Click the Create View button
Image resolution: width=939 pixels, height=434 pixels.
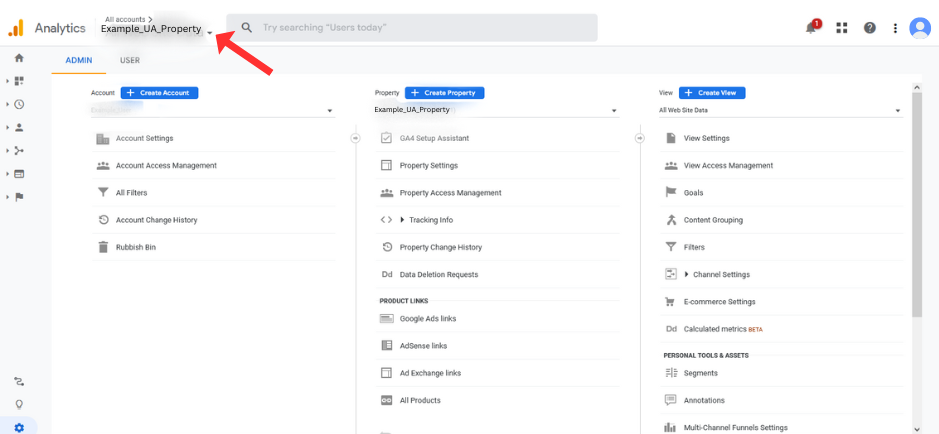click(x=712, y=93)
